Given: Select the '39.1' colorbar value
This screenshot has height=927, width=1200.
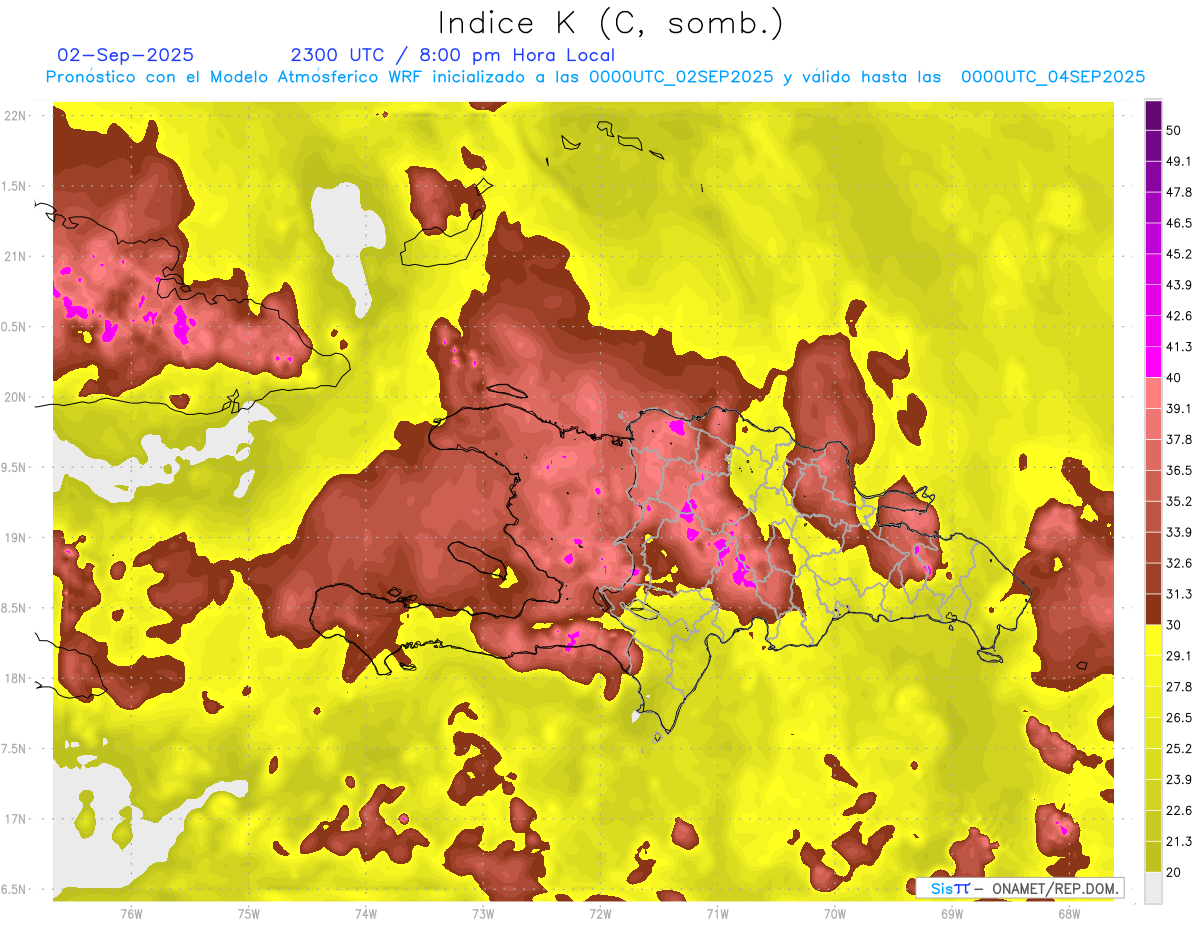Looking at the screenshot, I should coord(1178,408).
